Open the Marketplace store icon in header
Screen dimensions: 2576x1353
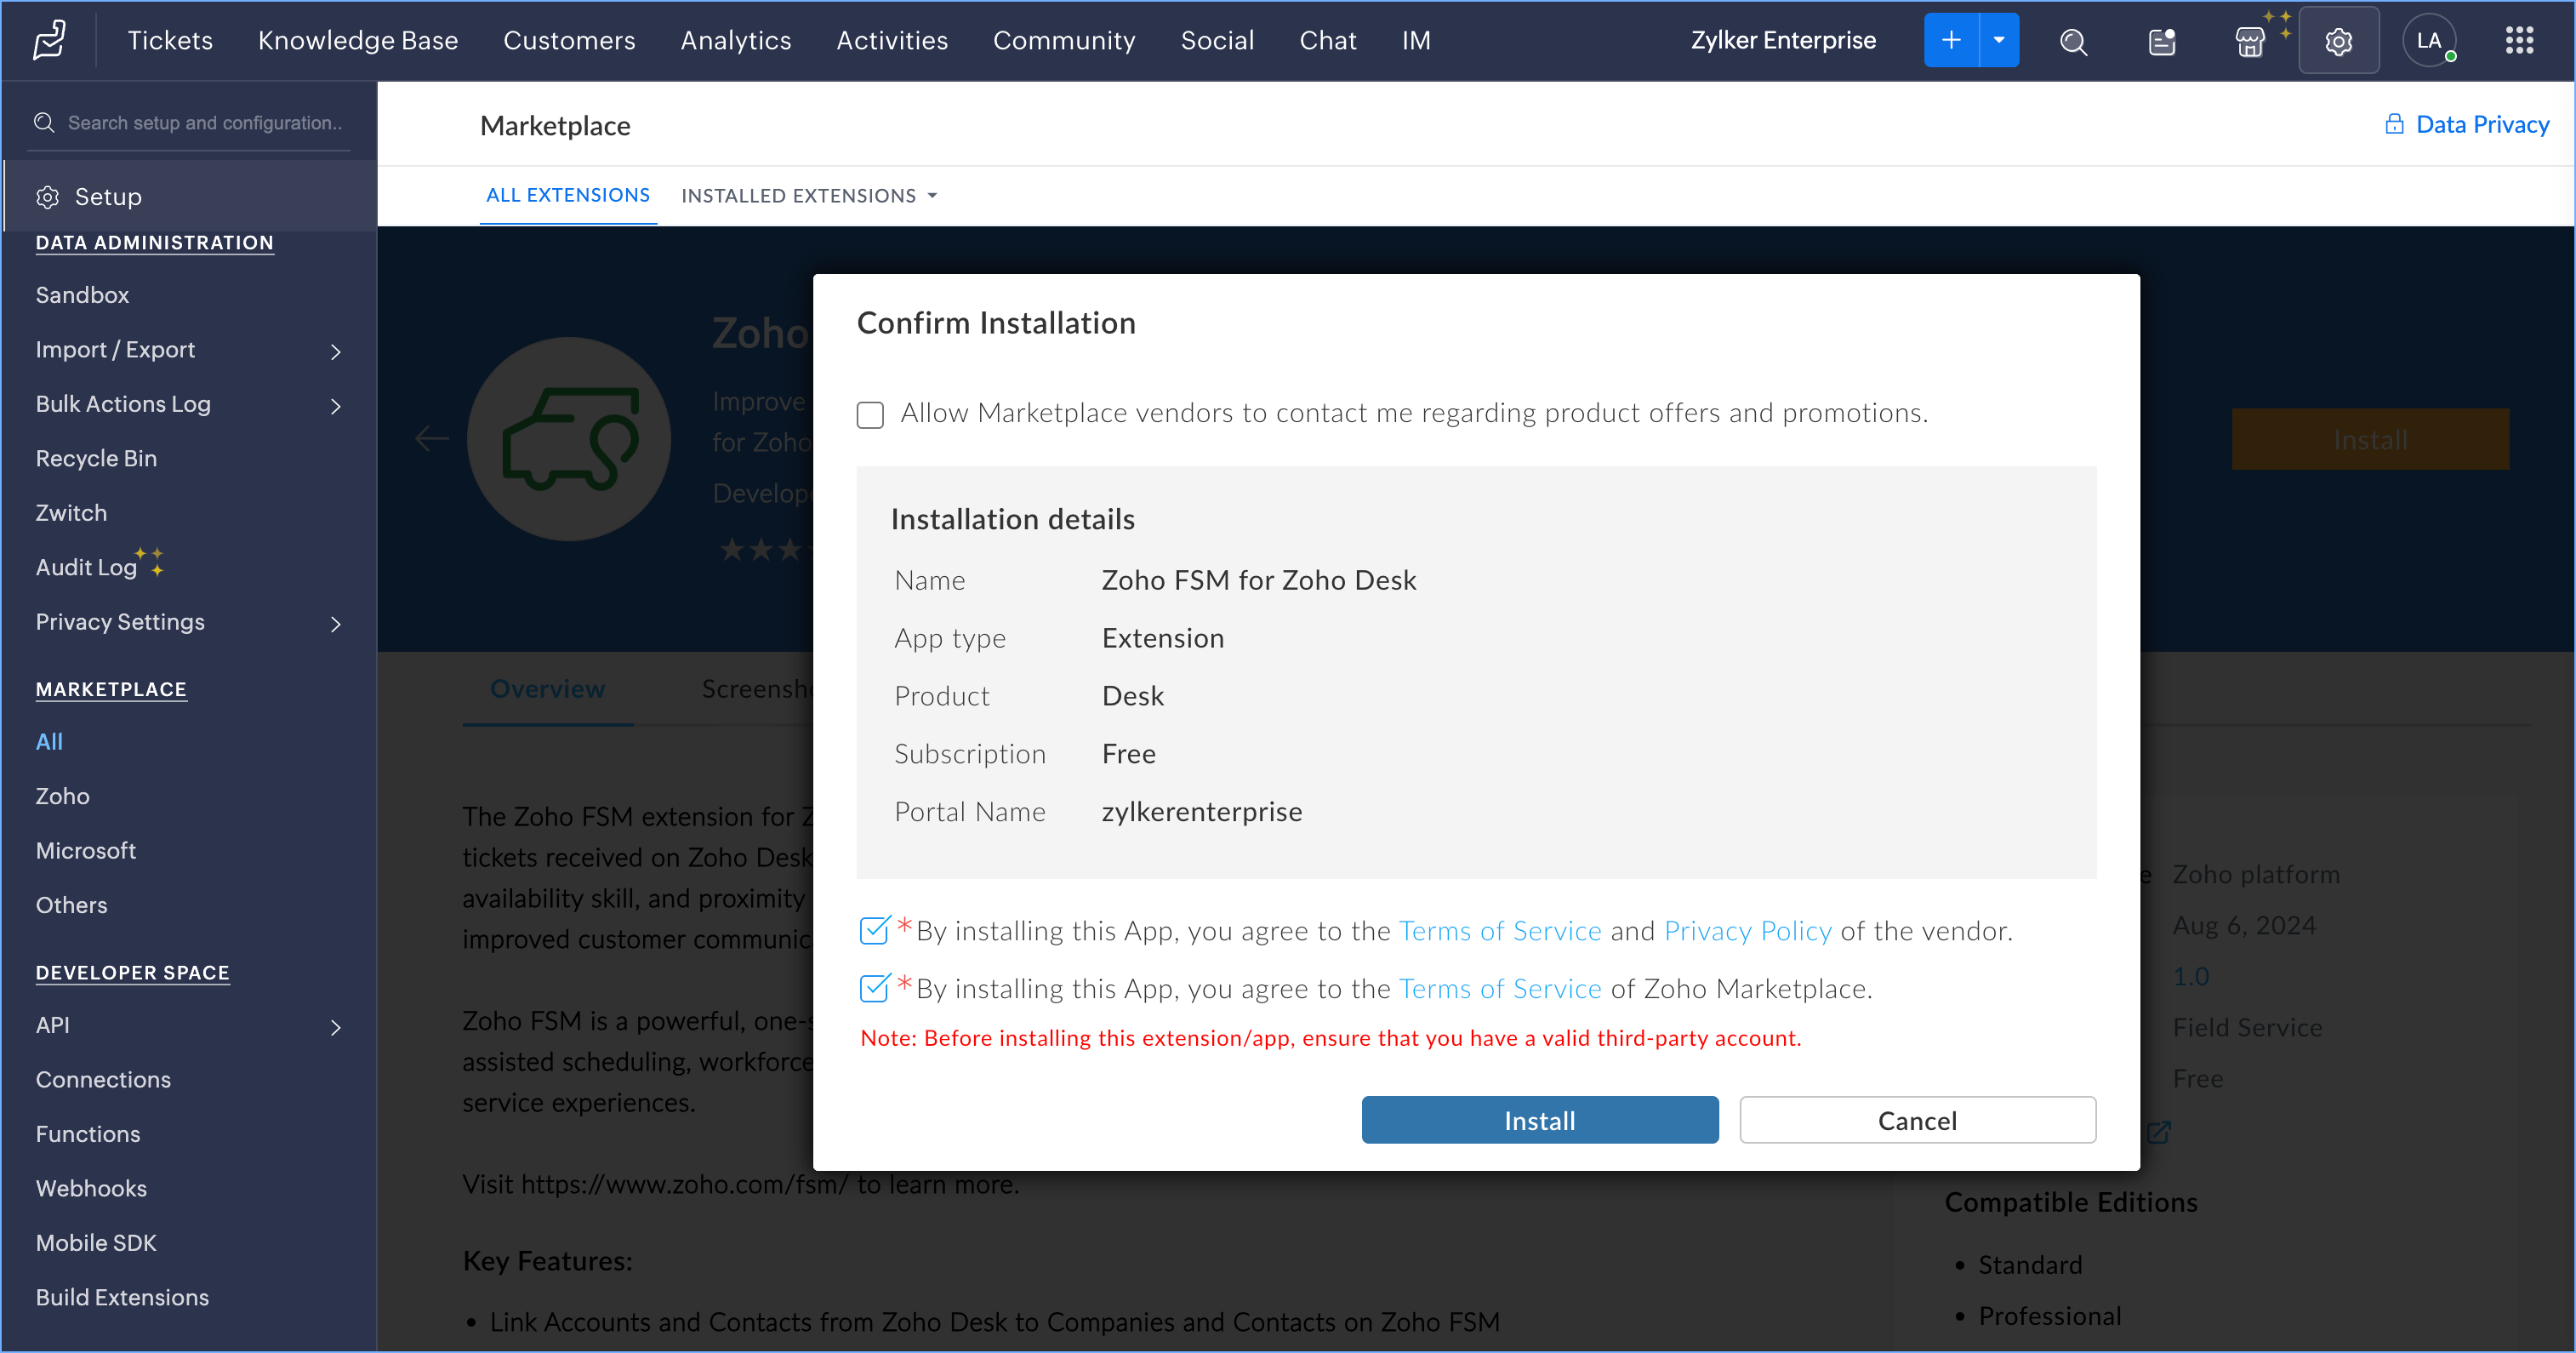coord(2250,41)
